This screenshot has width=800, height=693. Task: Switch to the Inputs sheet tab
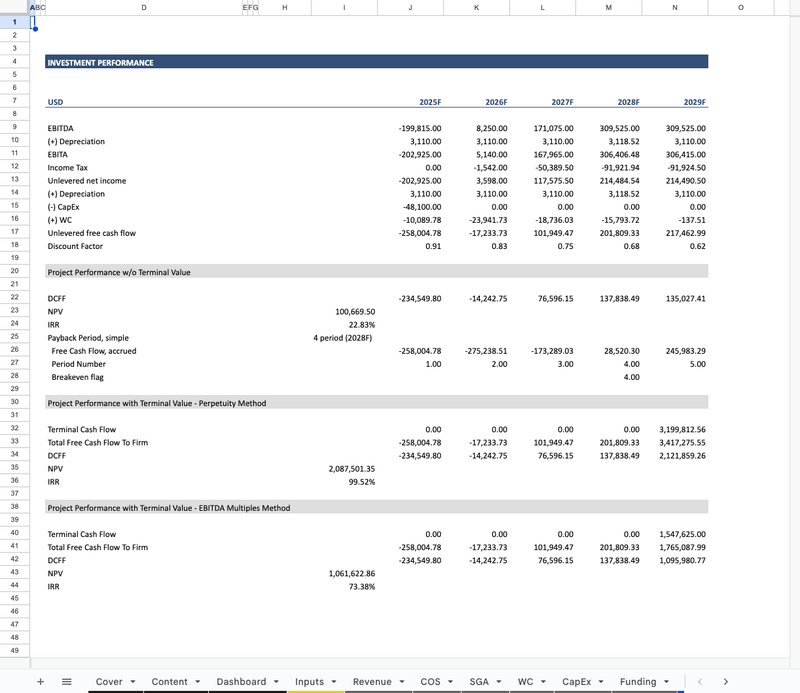pos(309,682)
